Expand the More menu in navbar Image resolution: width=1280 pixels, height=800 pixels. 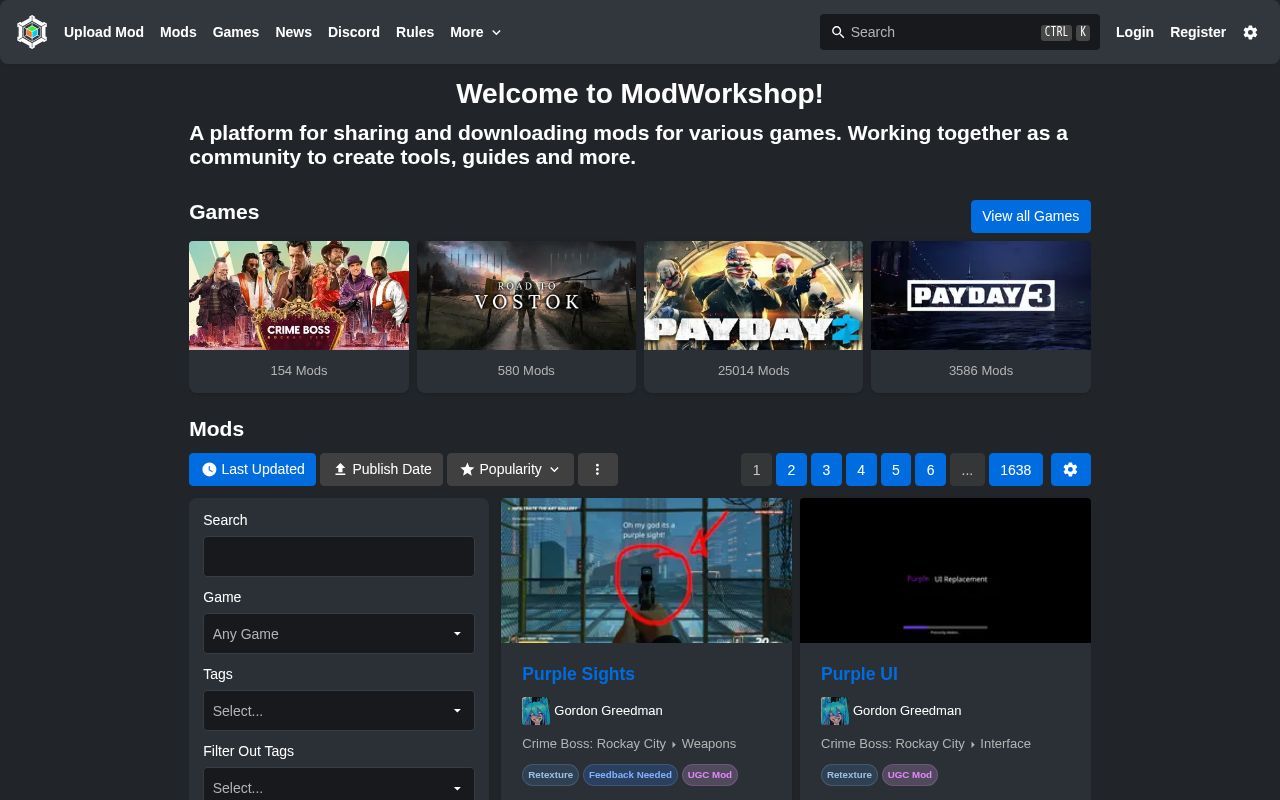(475, 32)
